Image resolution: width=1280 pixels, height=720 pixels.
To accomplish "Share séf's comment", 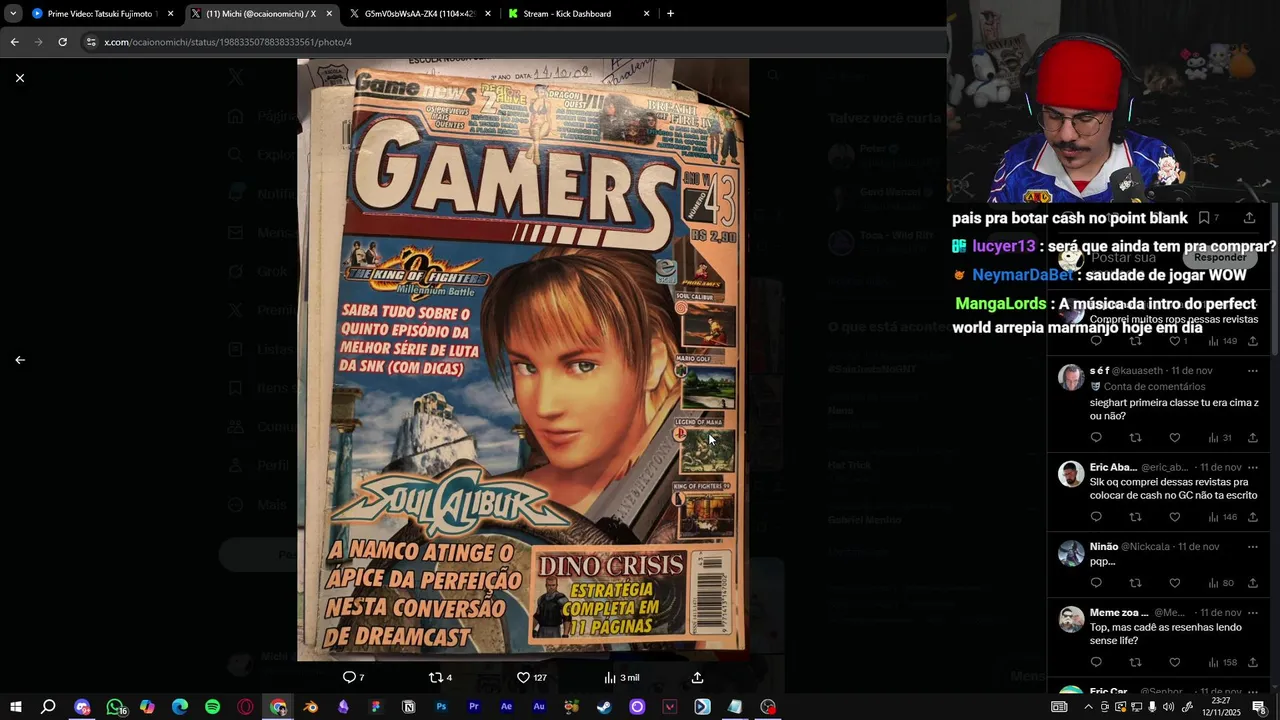I will [x=1252, y=437].
